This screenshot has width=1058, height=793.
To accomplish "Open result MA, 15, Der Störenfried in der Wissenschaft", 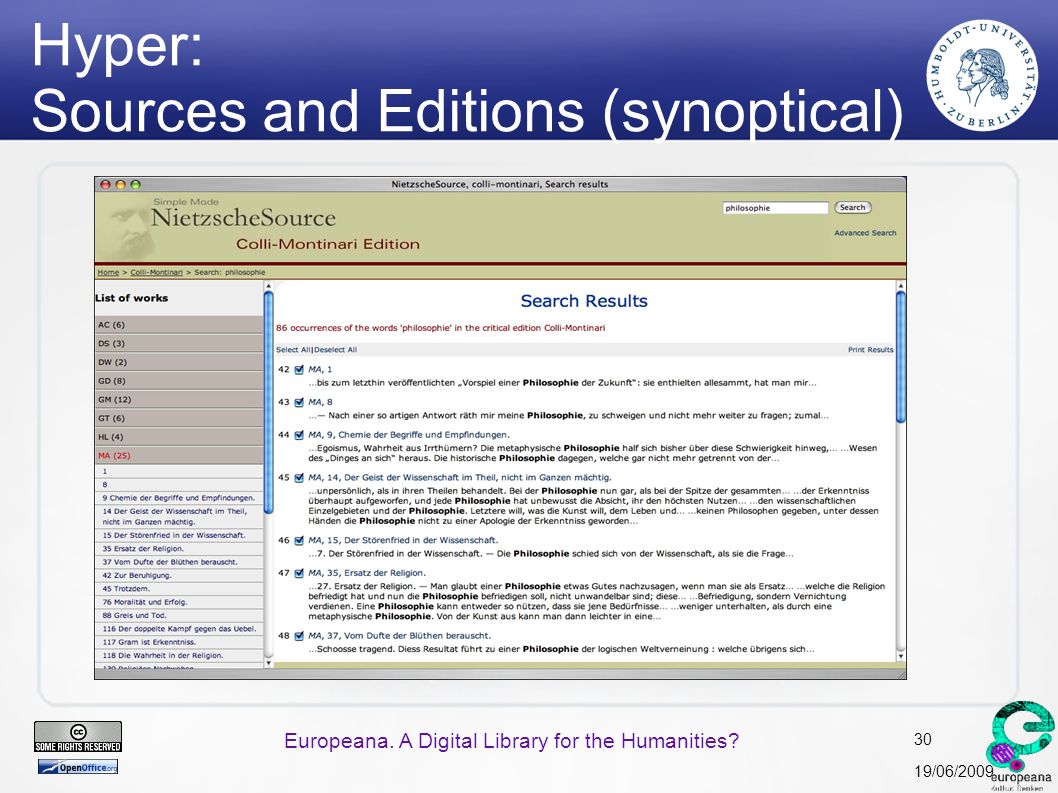I will (x=403, y=541).
